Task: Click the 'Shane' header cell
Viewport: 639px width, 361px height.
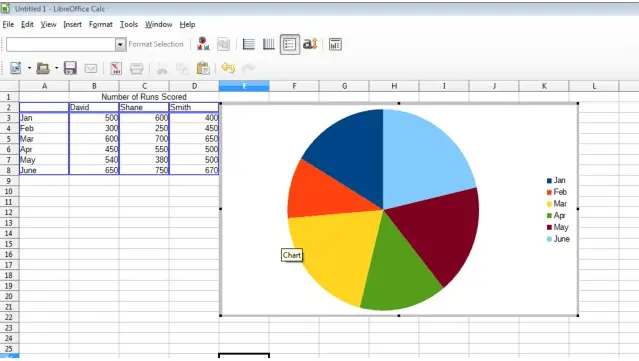Action: coord(144,107)
